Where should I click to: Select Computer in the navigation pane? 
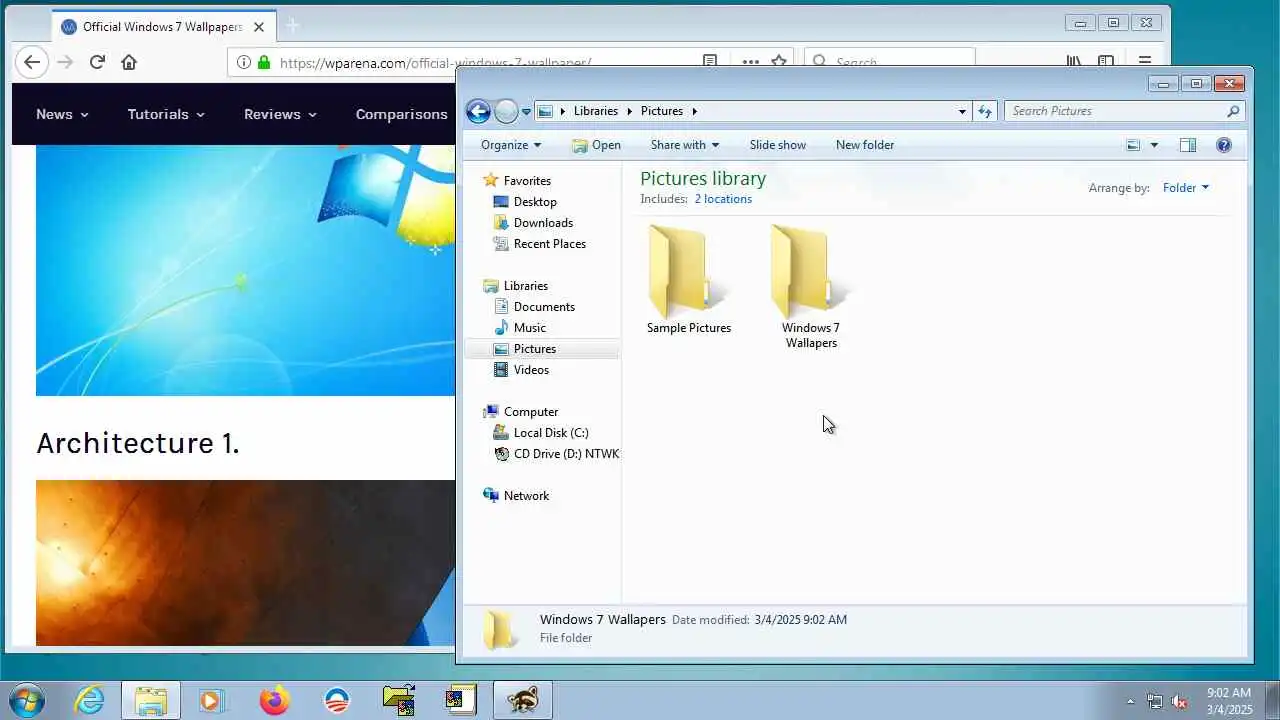[530, 412]
